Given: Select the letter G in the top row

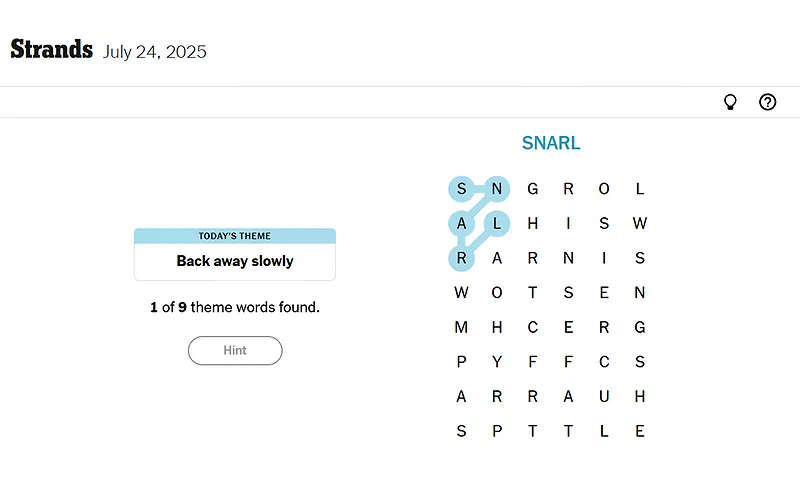Looking at the screenshot, I should [x=533, y=189].
